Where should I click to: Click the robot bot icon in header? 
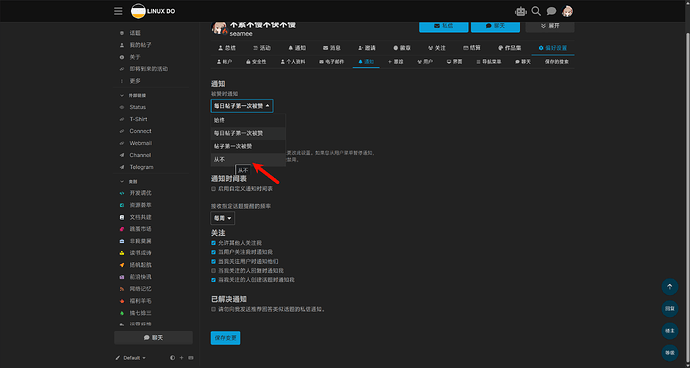[521, 11]
